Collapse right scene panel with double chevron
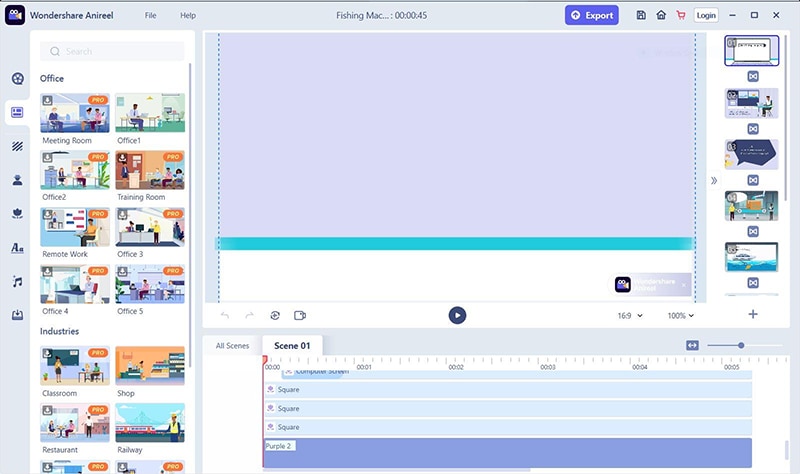The width and height of the screenshot is (800, 474). (714, 180)
